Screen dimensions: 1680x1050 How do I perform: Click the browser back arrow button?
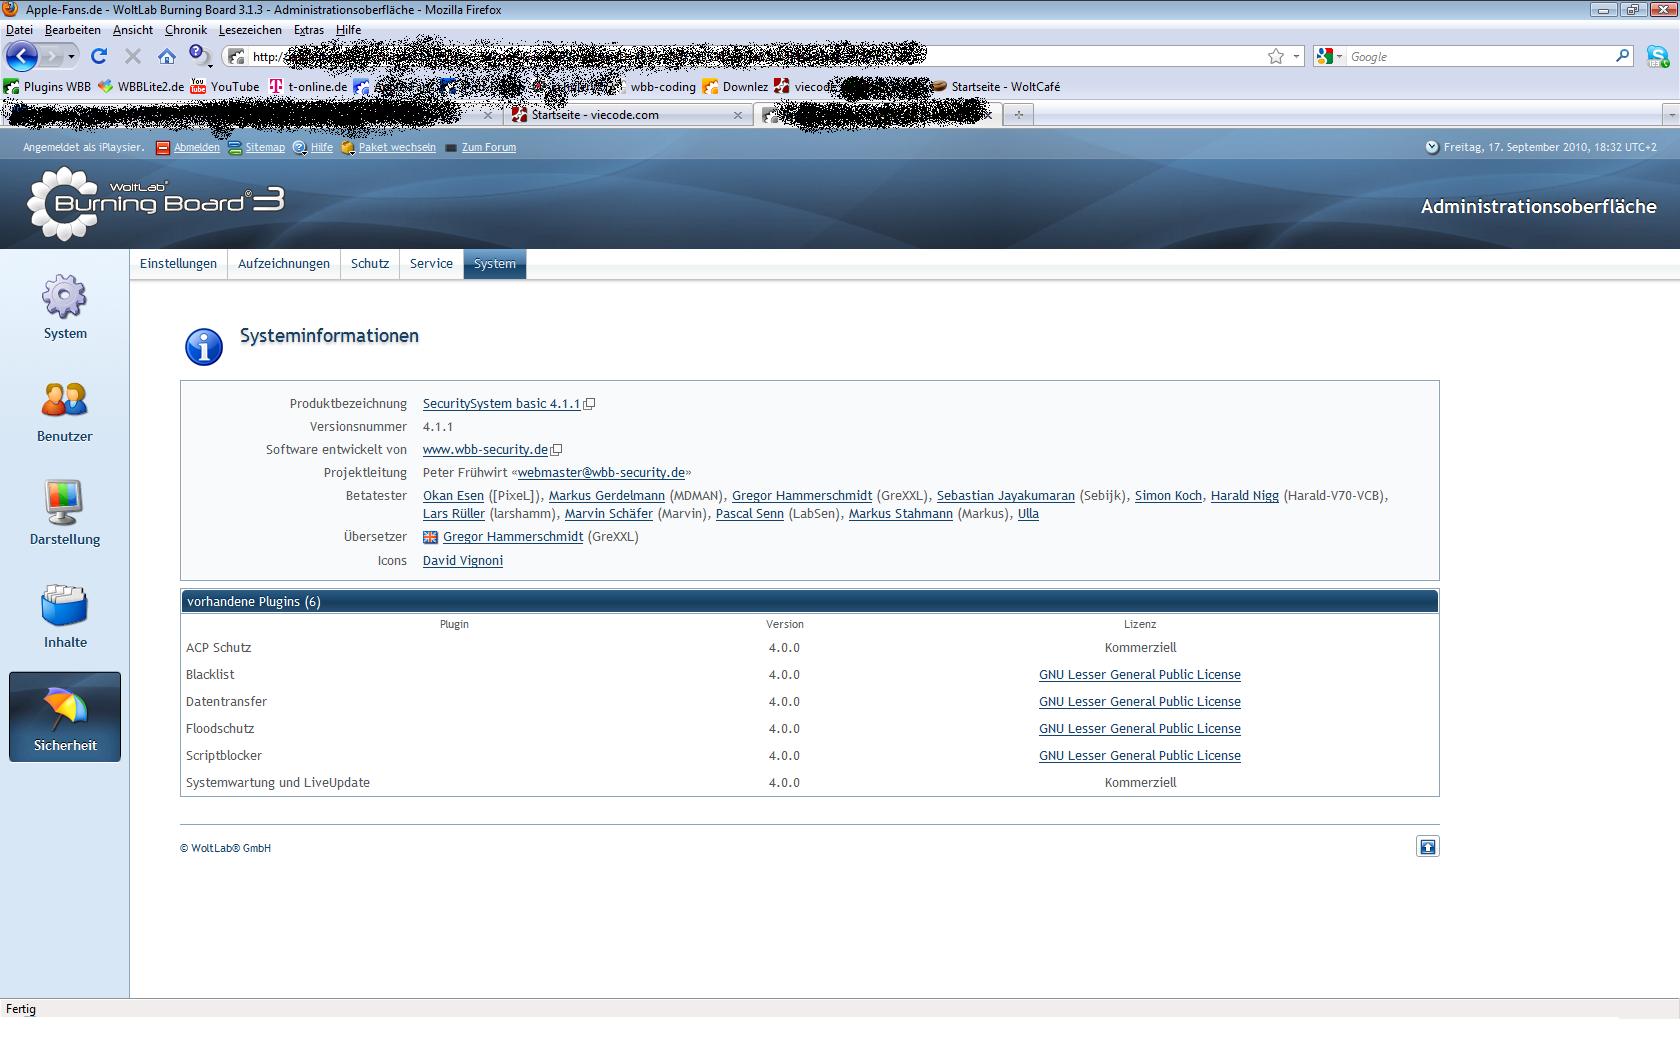22,57
